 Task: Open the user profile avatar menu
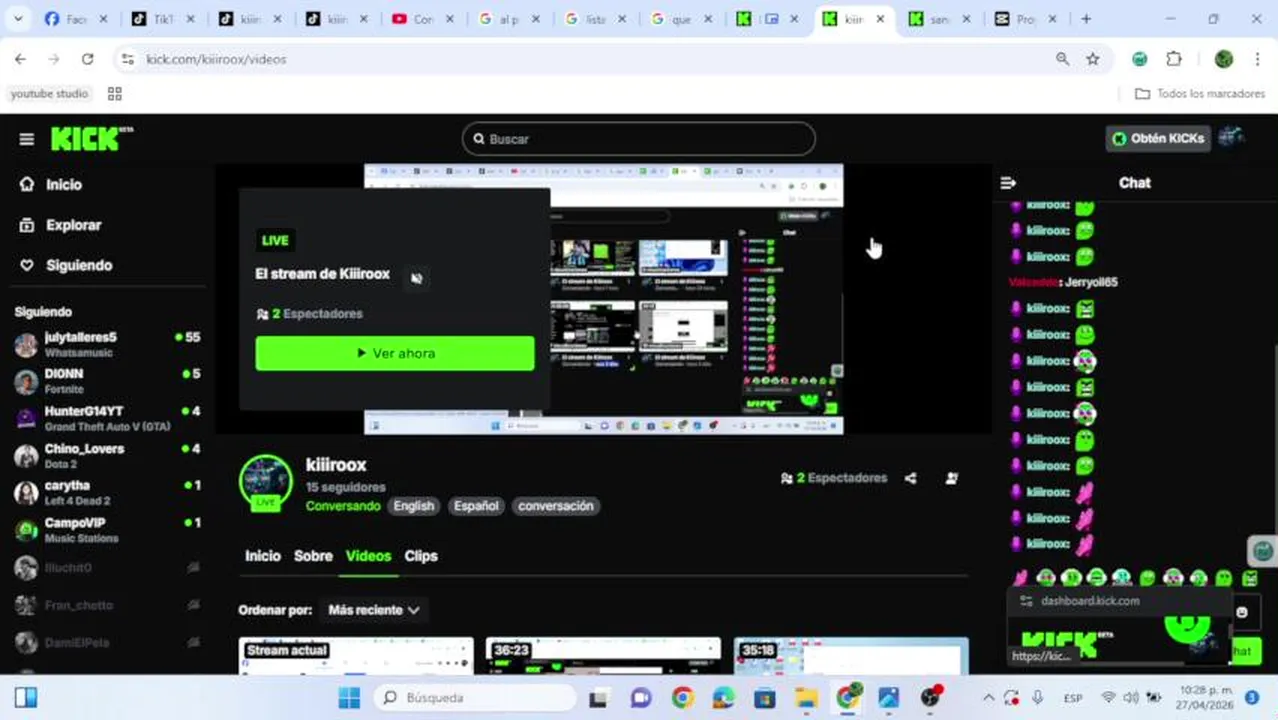pyautogui.click(x=1231, y=138)
